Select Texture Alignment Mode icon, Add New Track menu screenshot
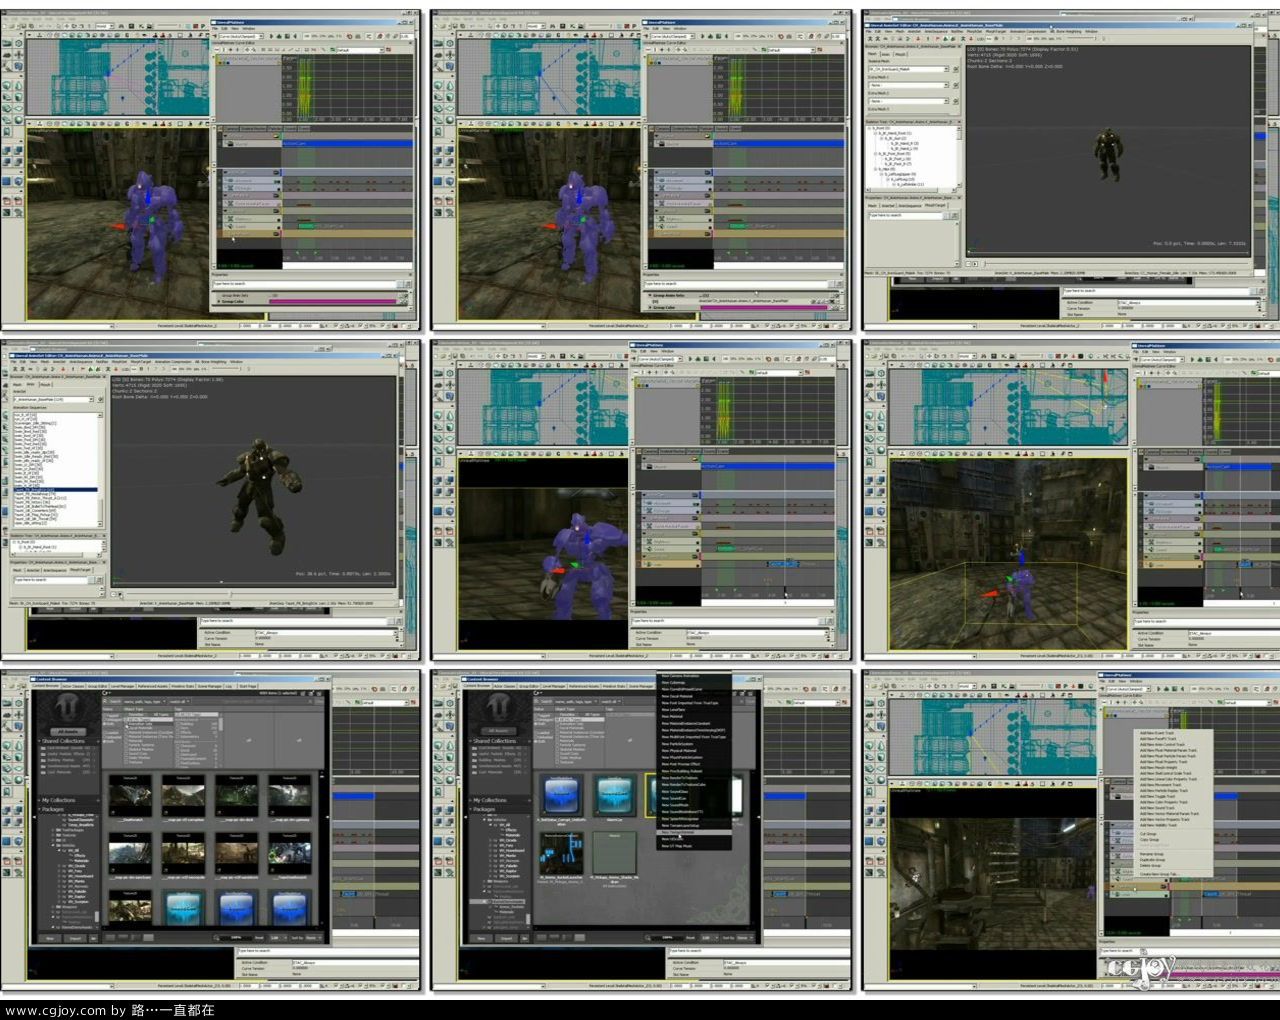The width and height of the screenshot is (1280, 1020). [881, 715]
